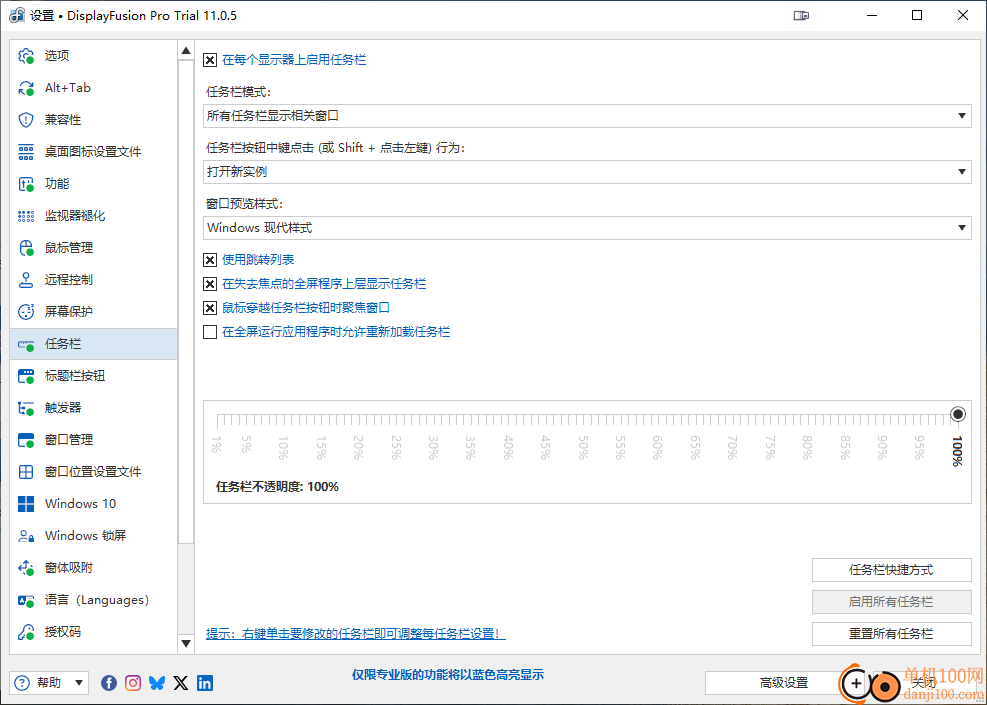
Task: Click the 兼容性 shield icon
Action: (26, 120)
